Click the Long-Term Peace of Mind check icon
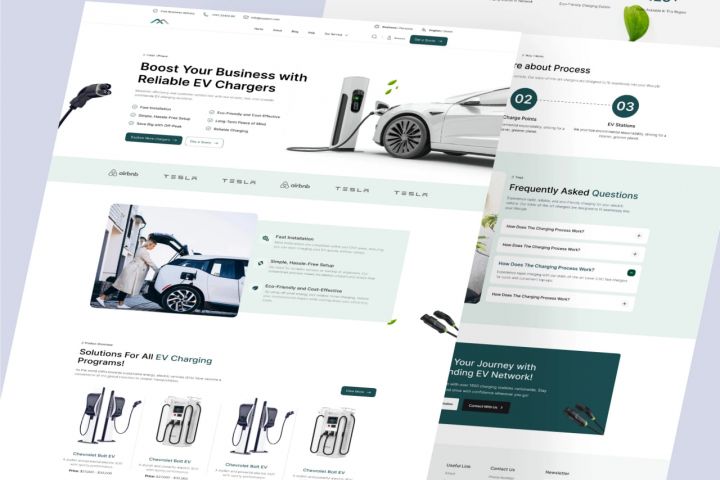 [210, 120]
